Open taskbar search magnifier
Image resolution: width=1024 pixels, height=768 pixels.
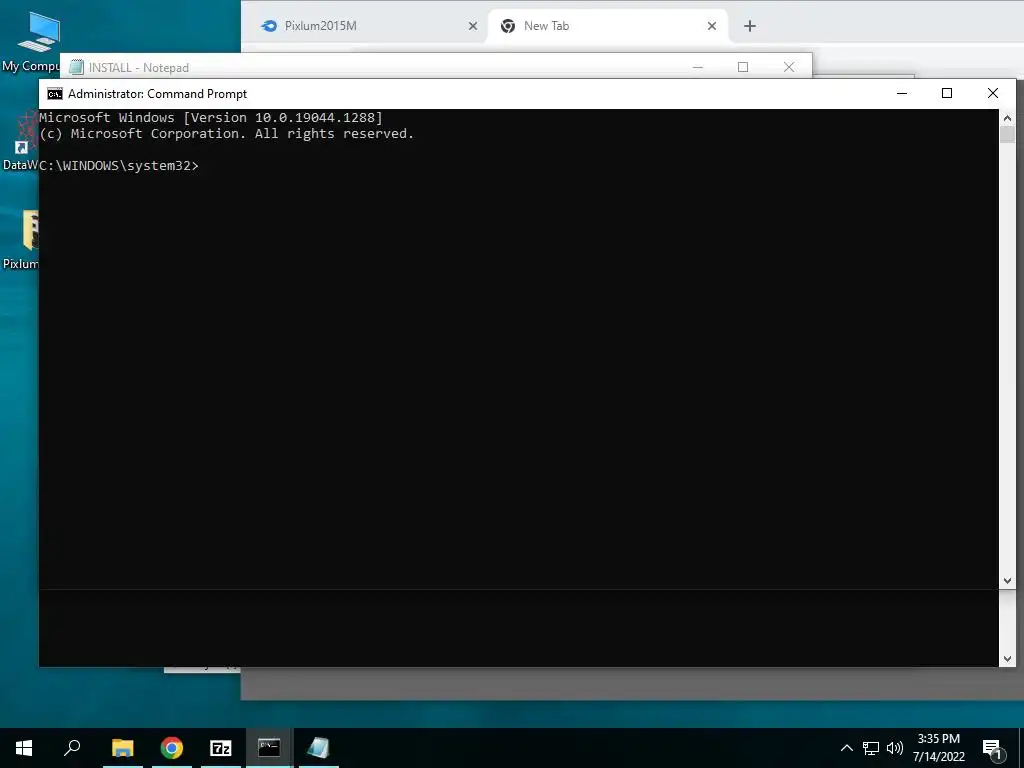click(72, 748)
